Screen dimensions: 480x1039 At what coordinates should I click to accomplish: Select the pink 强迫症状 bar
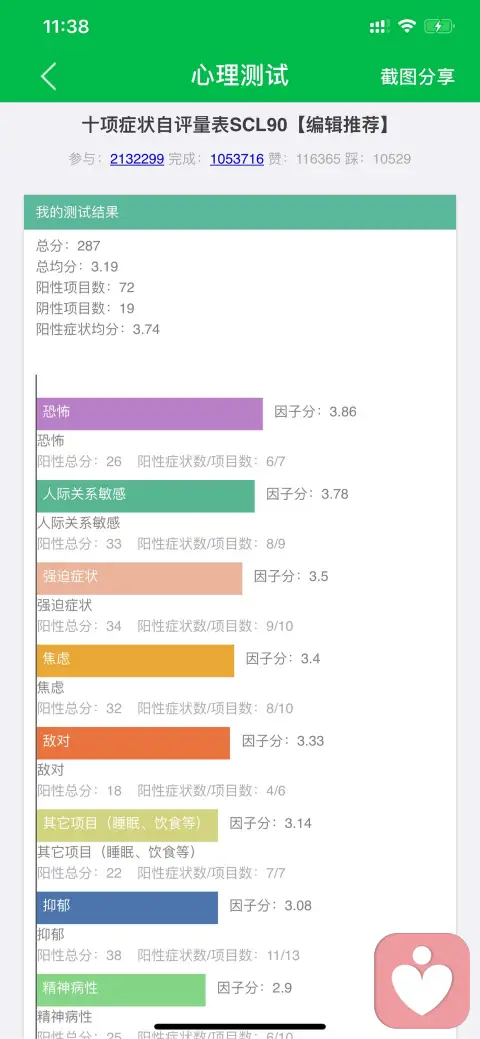[x=140, y=578]
